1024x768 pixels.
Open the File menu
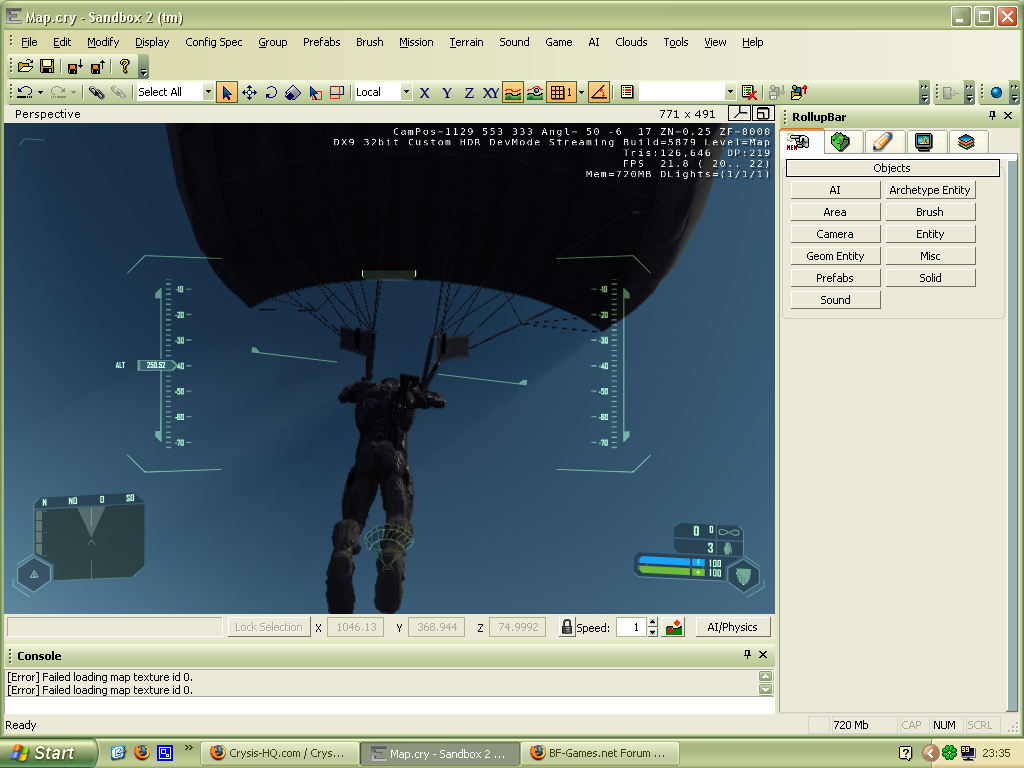pos(29,42)
